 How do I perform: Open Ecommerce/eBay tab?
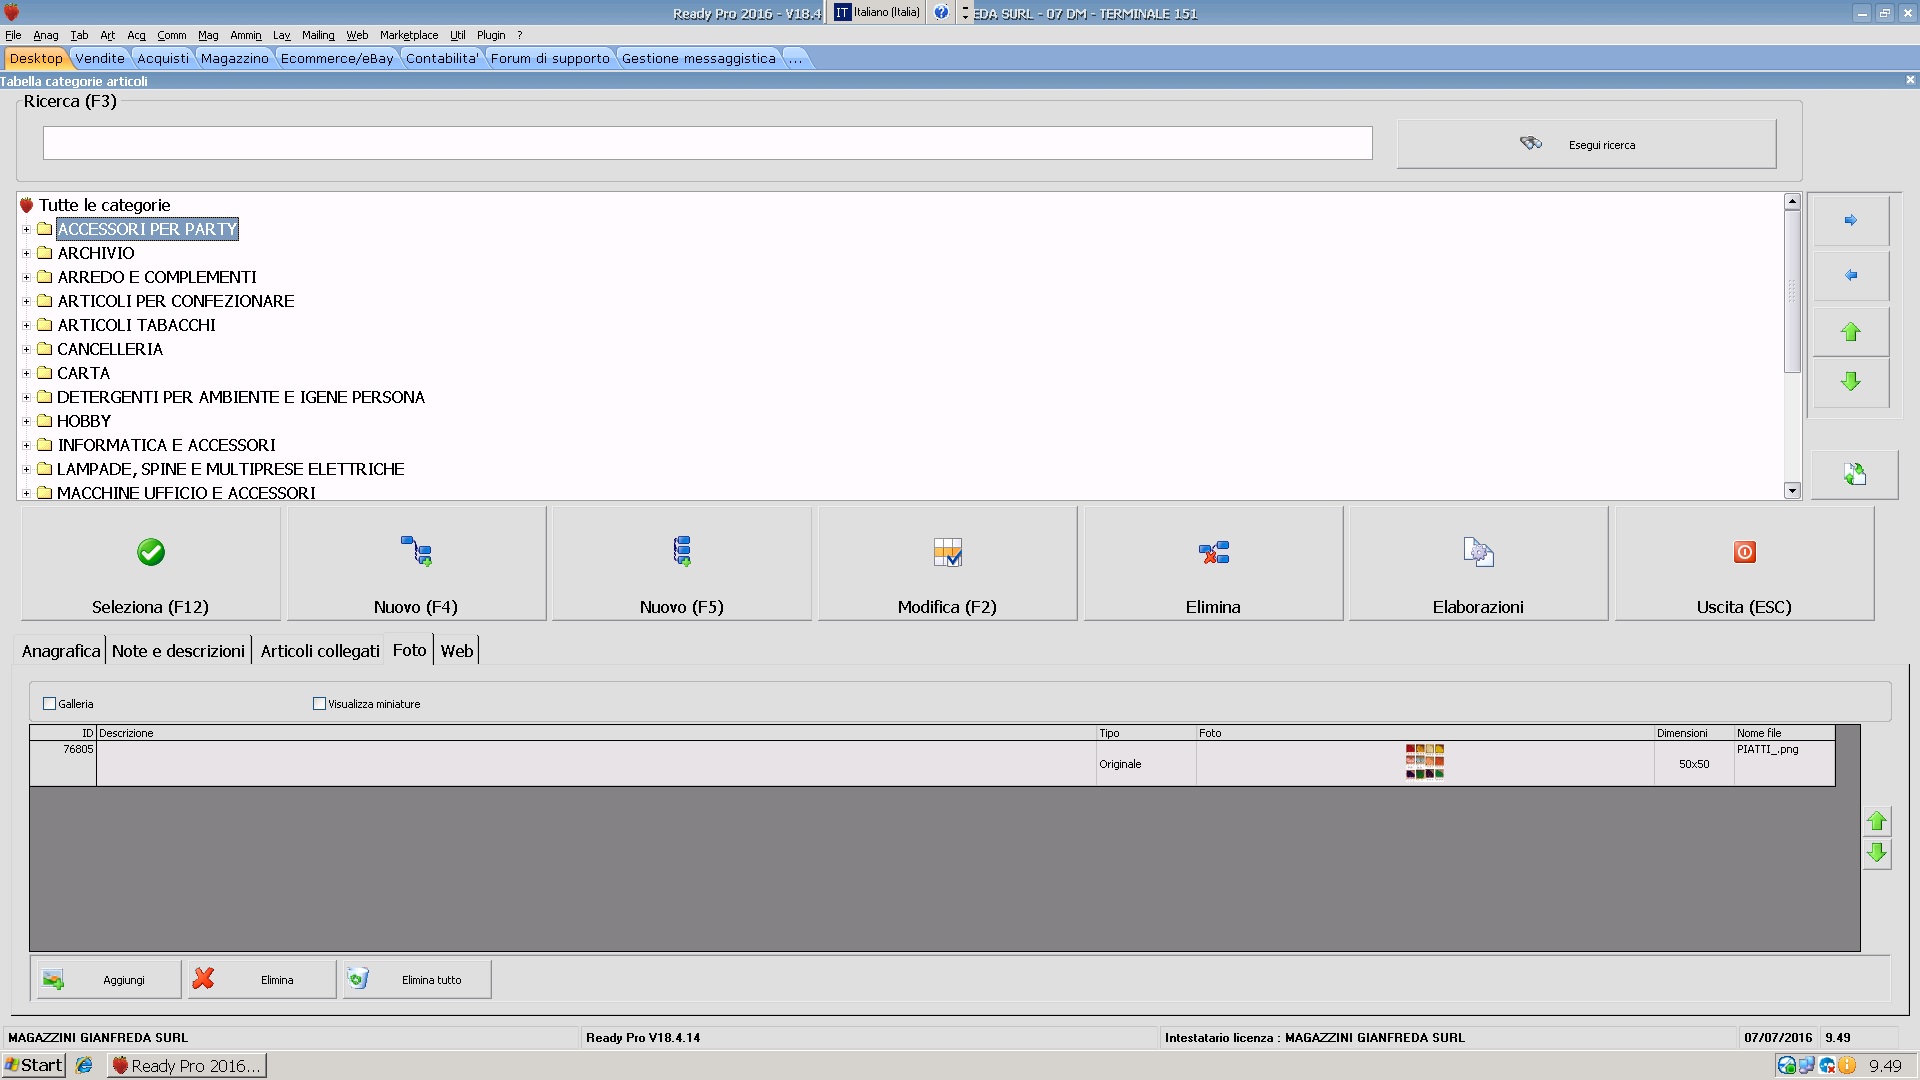pos(337,58)
